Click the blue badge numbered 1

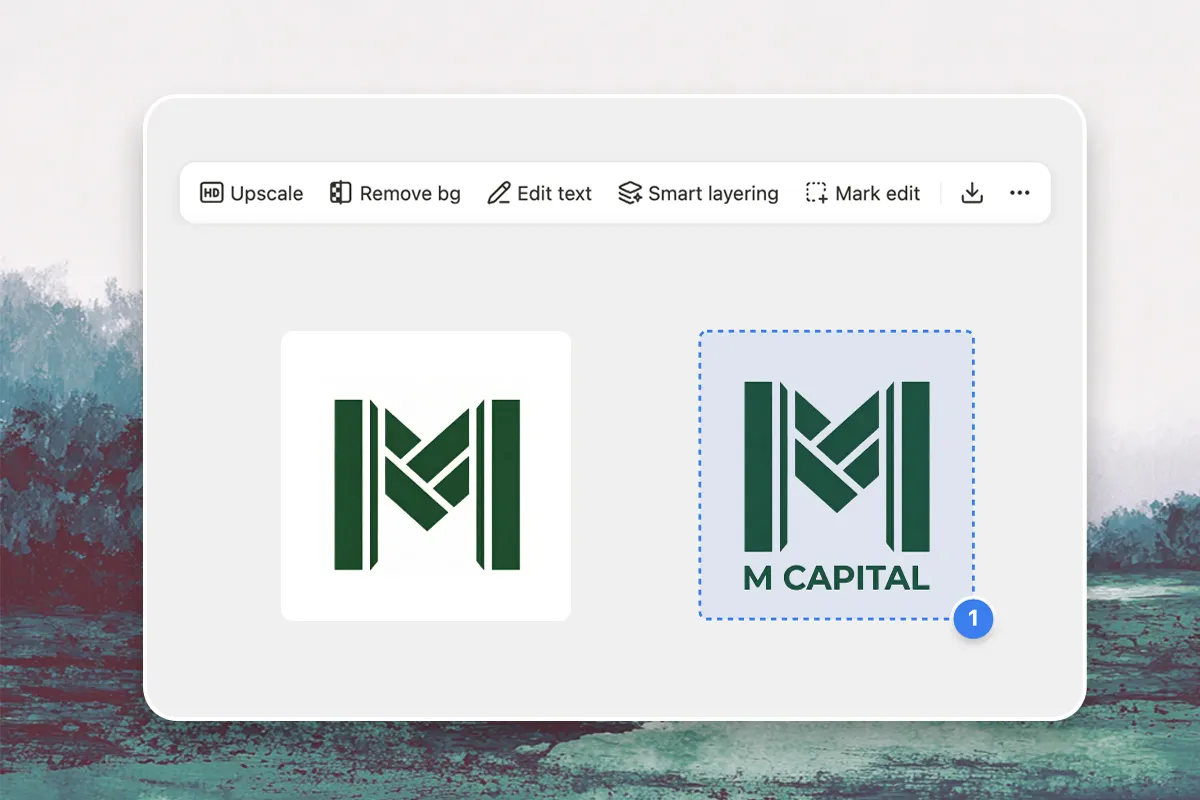point(973,619)
